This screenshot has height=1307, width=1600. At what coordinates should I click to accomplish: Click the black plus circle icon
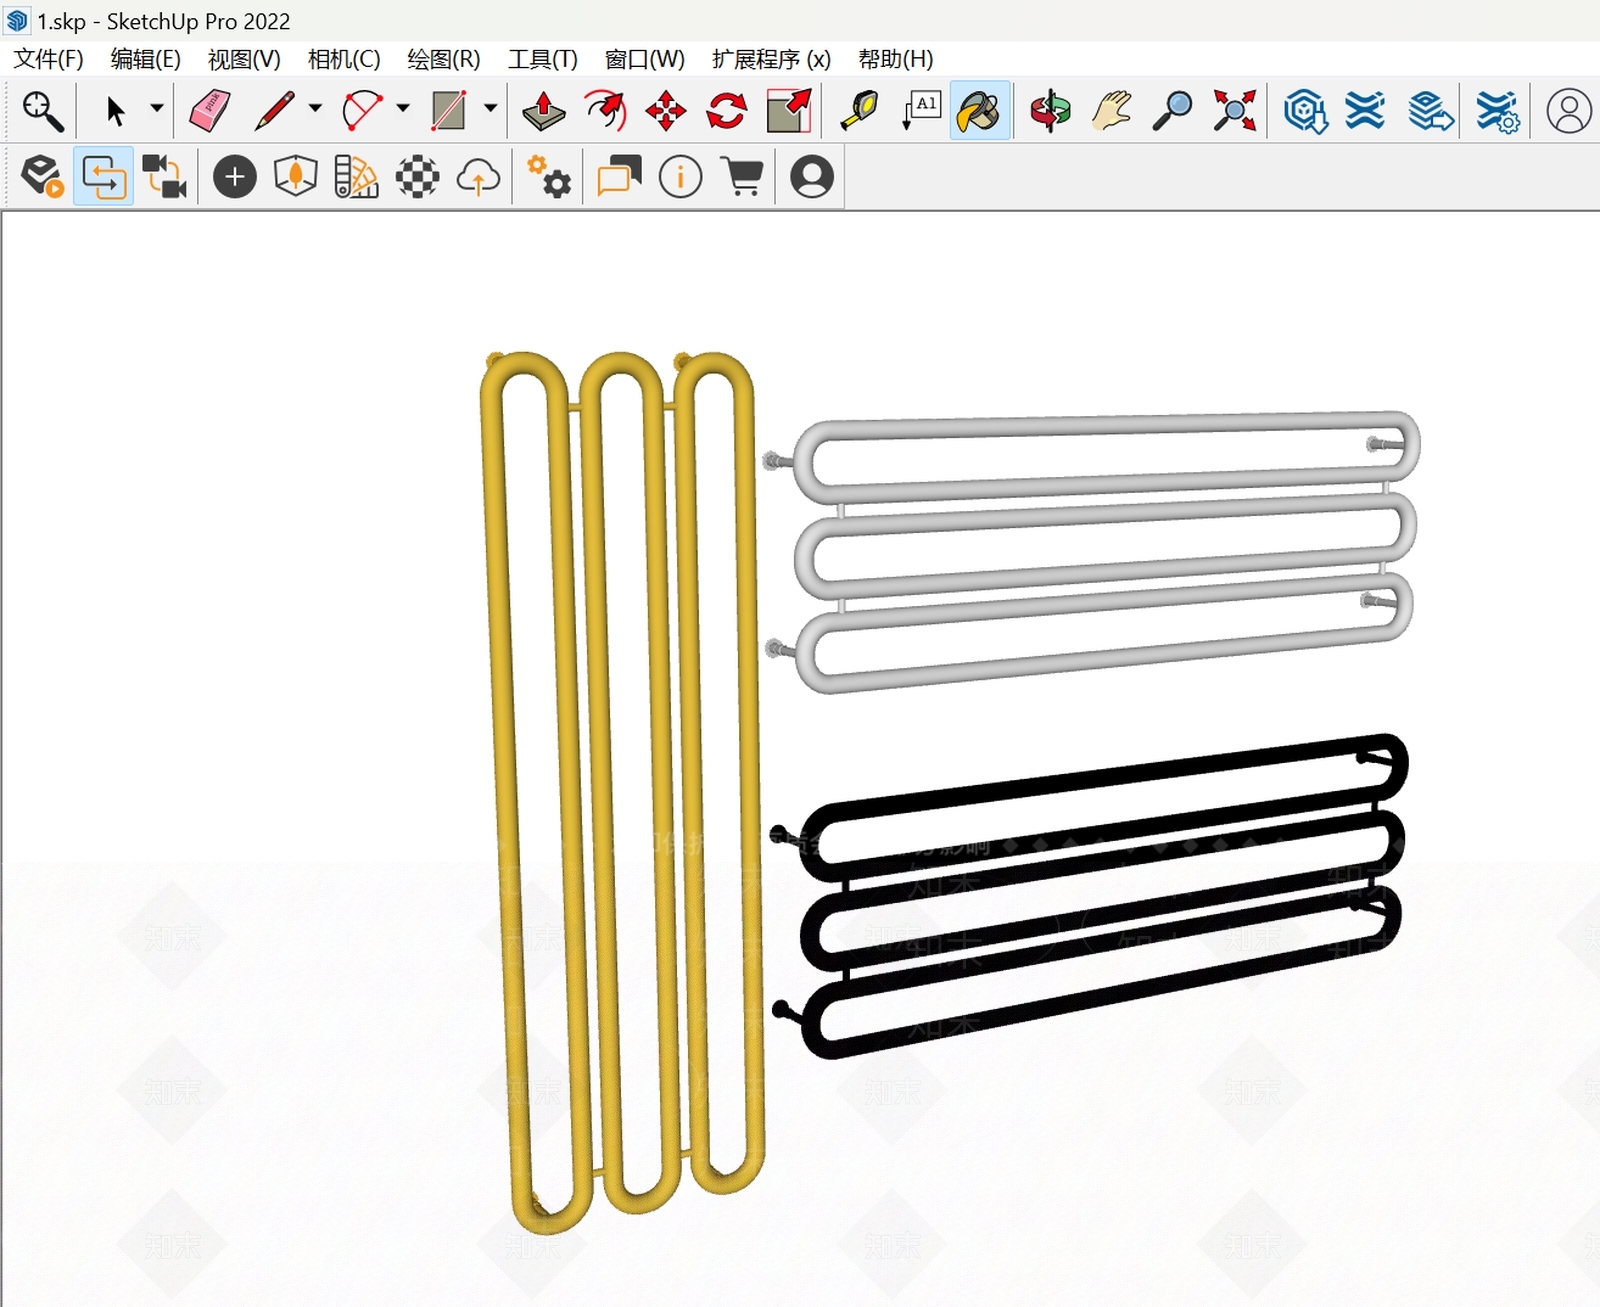point(235,178)
